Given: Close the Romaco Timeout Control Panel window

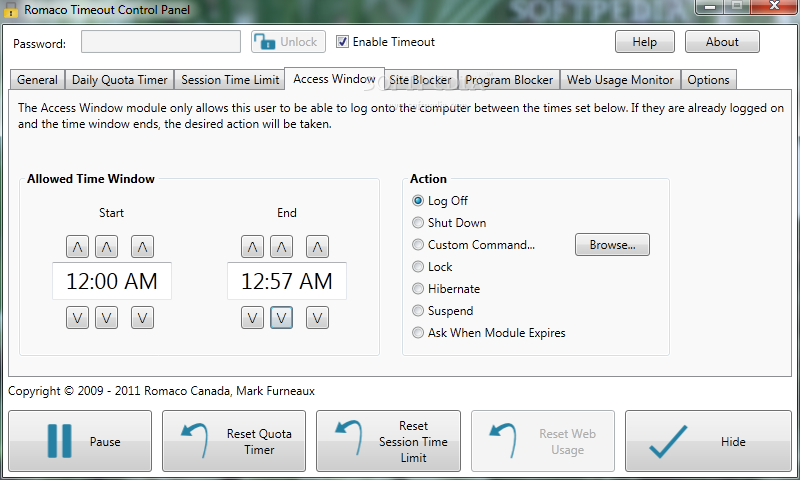Looking at the screenshot, I should click(774, 7).
